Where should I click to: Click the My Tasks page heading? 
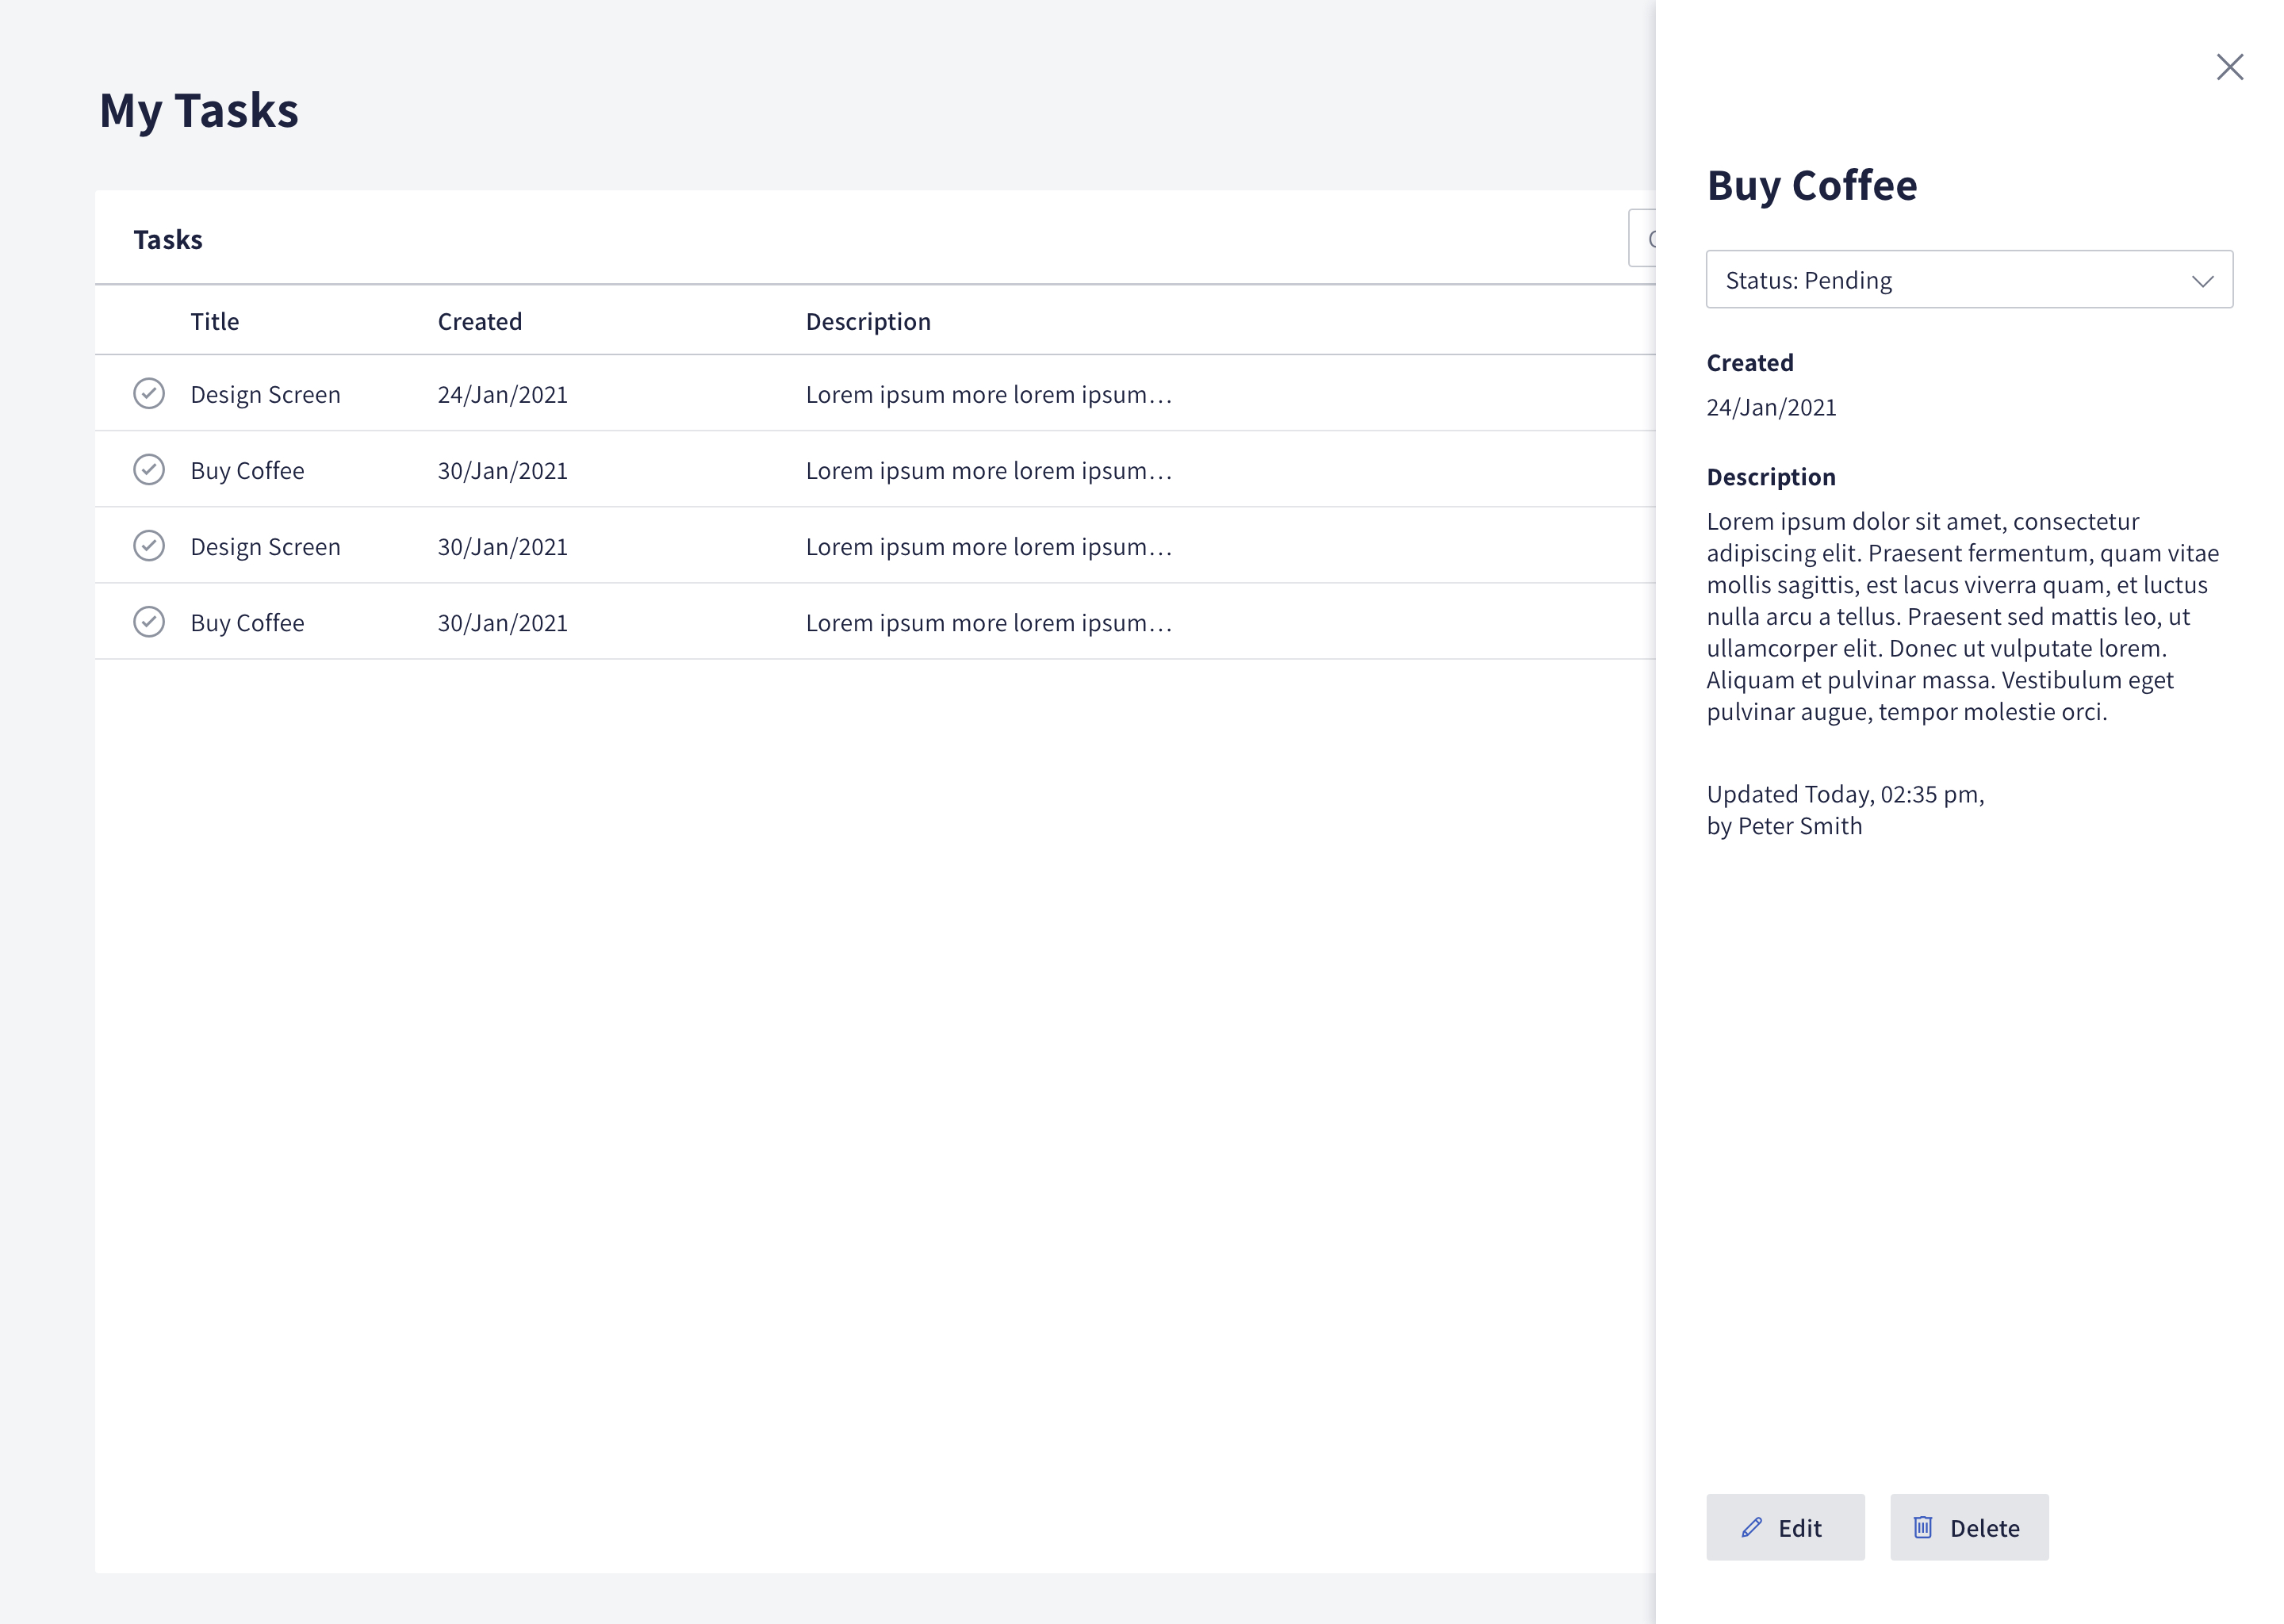(x=199, y=110)
